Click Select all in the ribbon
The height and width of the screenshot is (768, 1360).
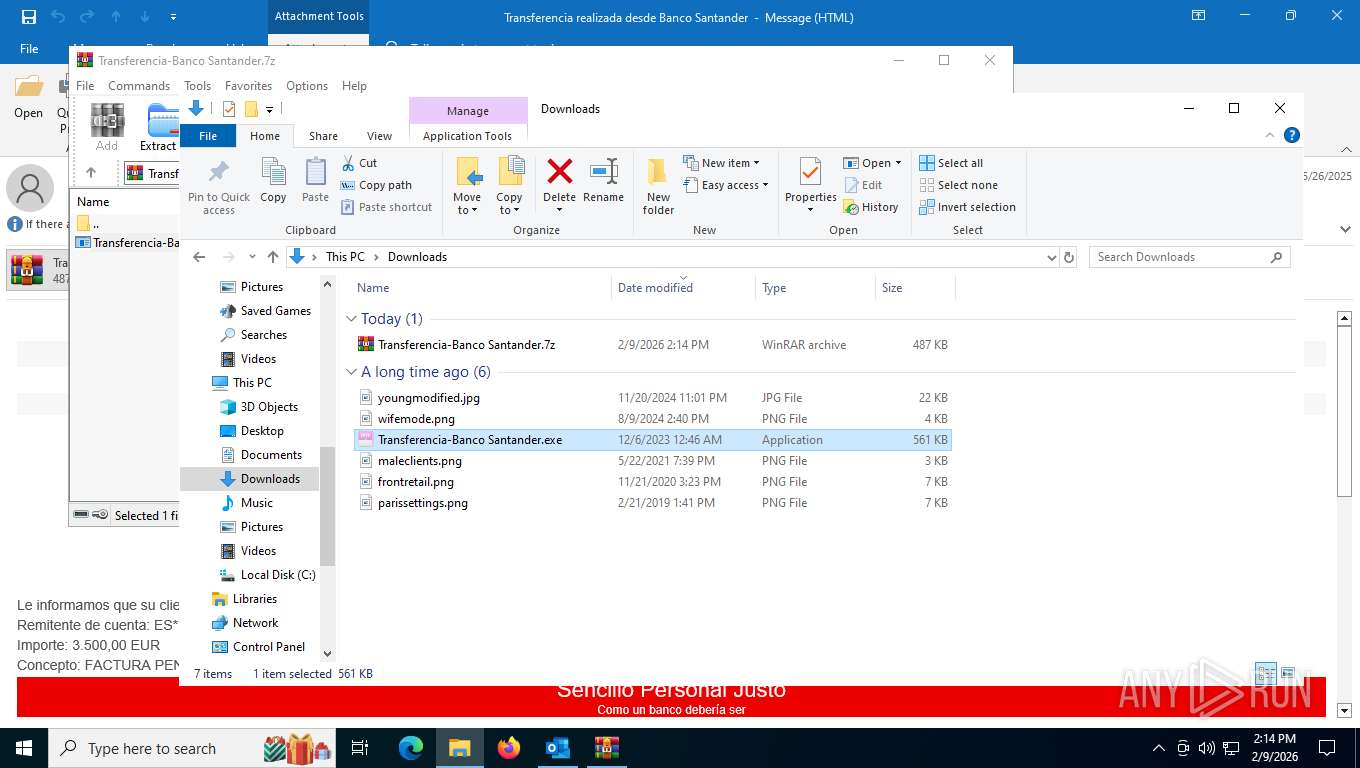(951, 163)
